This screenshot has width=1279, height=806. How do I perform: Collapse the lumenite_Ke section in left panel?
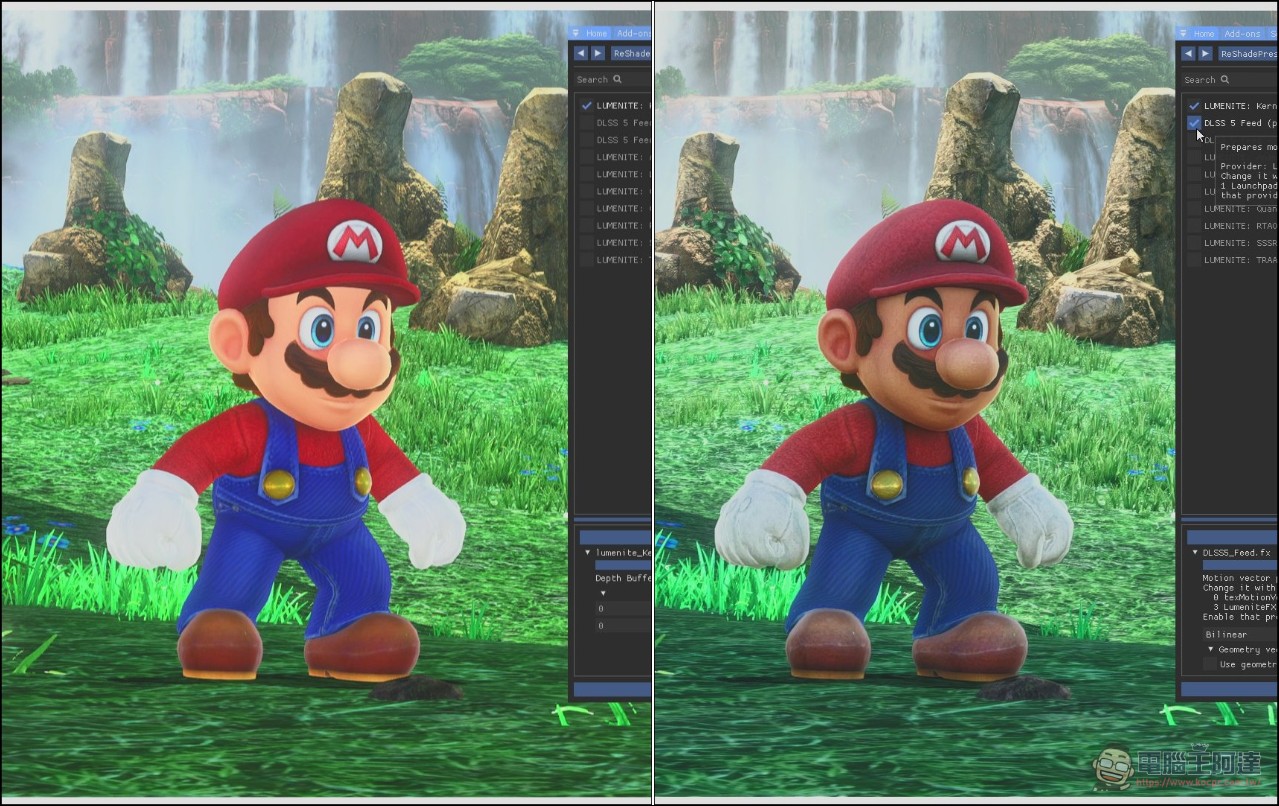click(588, 552)
